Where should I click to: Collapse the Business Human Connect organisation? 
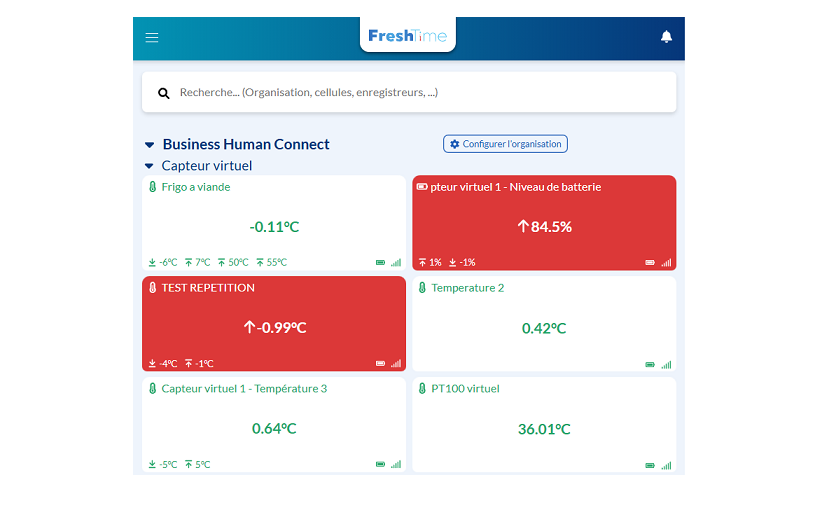150,145
